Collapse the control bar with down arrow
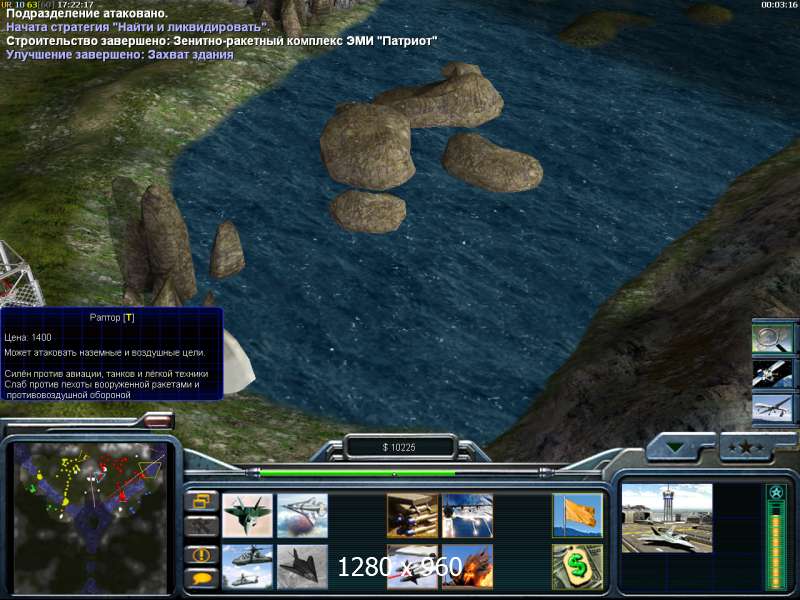The height and width of the screenshot is (600, 800). pyautogui.click(x=676, y=447)
